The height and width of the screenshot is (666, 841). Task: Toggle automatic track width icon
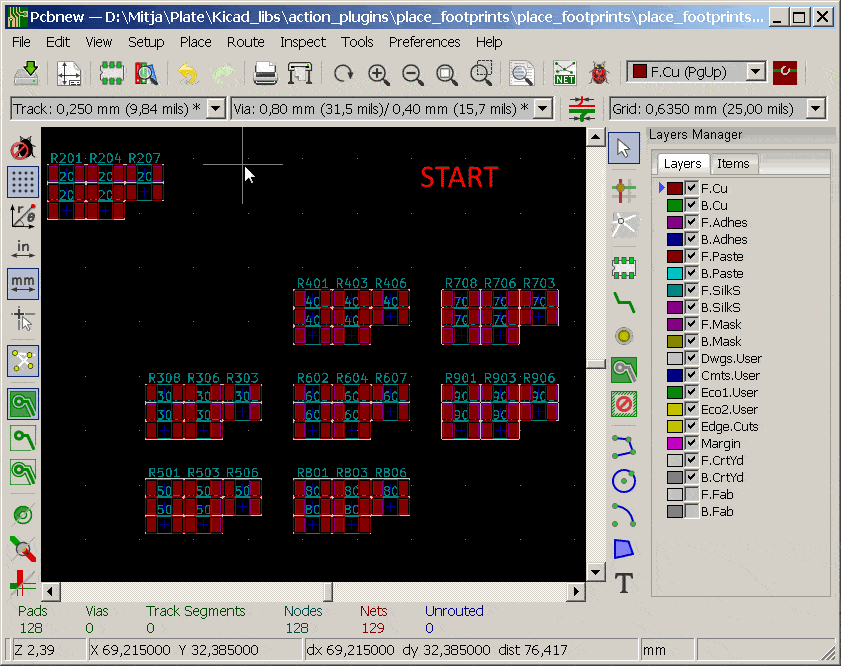pos(581,109)
